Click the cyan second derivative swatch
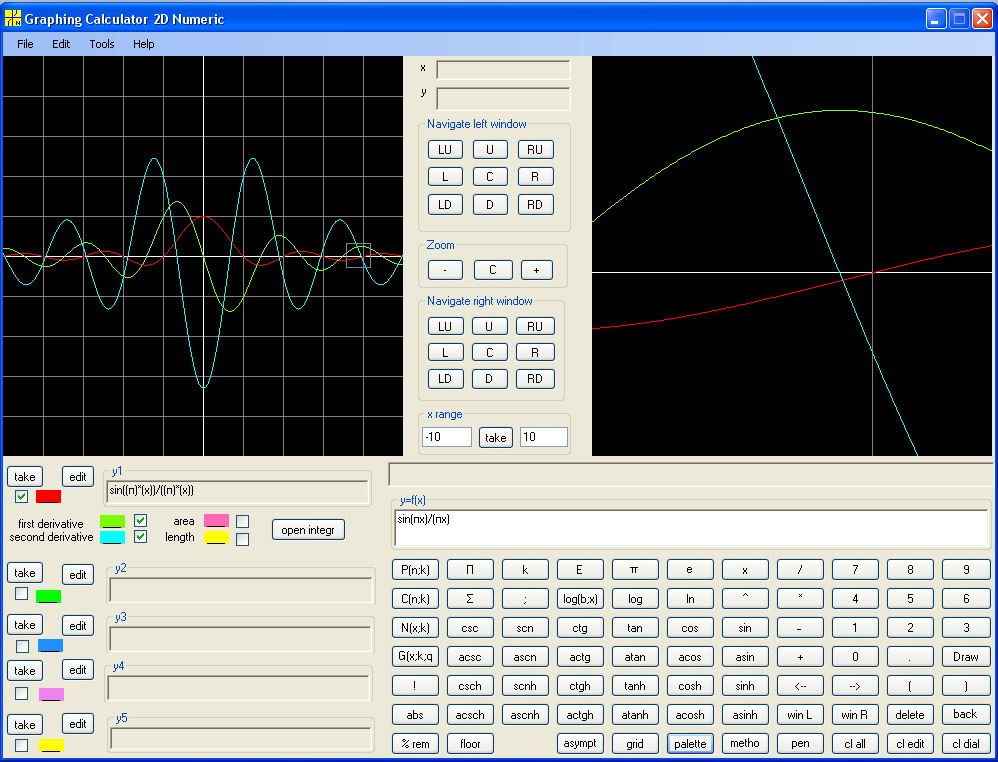The image size is (998, 762). coord(113,537)
